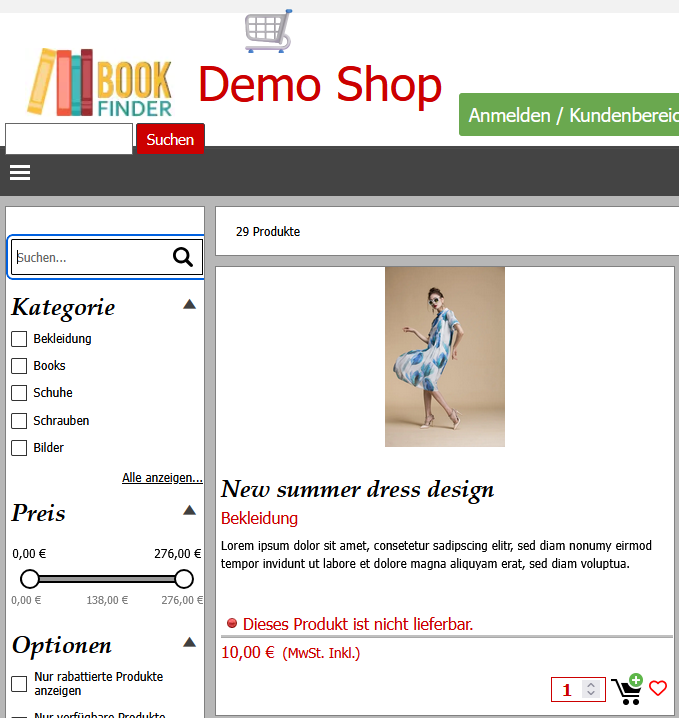Add product to wishlist with heart icon

[658, 689]
